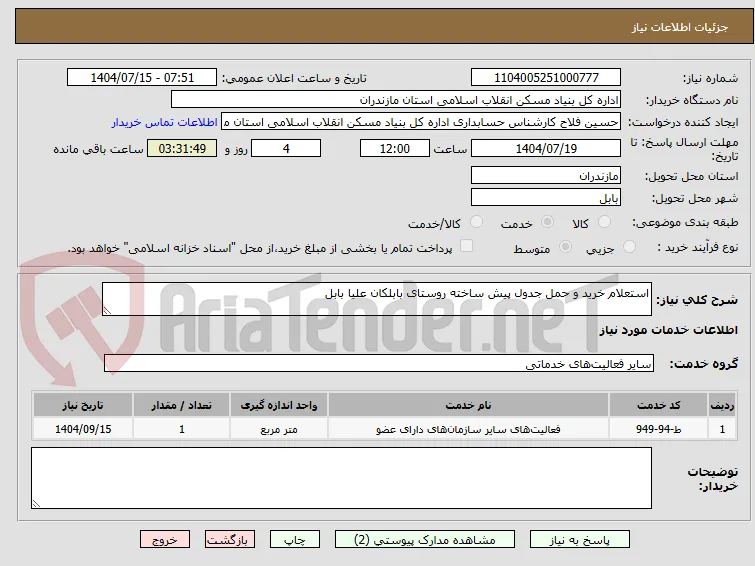Open اطلاعات تماس خریدار link
The image size is (755, 566).
point(165,122)
